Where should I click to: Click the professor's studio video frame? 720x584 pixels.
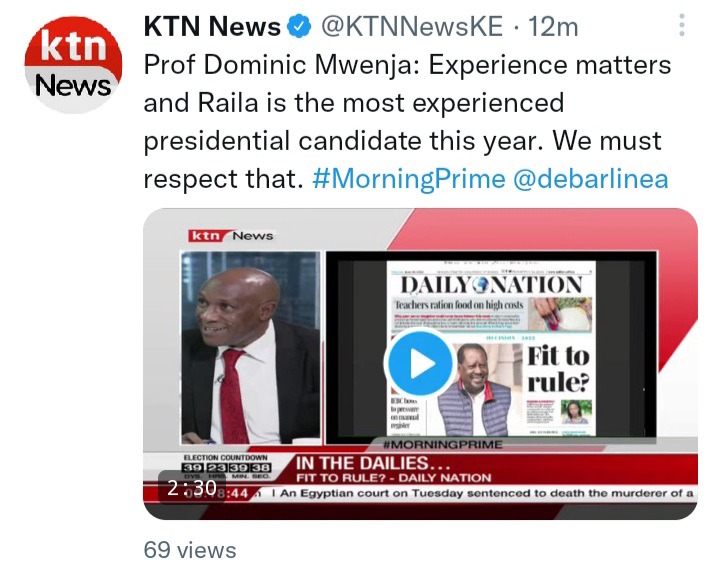[251, 348]
